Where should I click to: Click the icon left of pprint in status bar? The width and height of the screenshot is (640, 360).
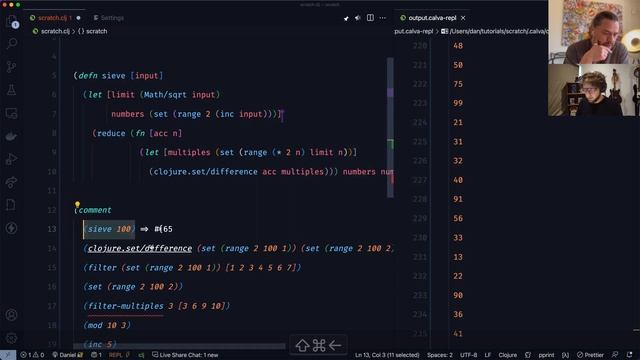point(528,355)
